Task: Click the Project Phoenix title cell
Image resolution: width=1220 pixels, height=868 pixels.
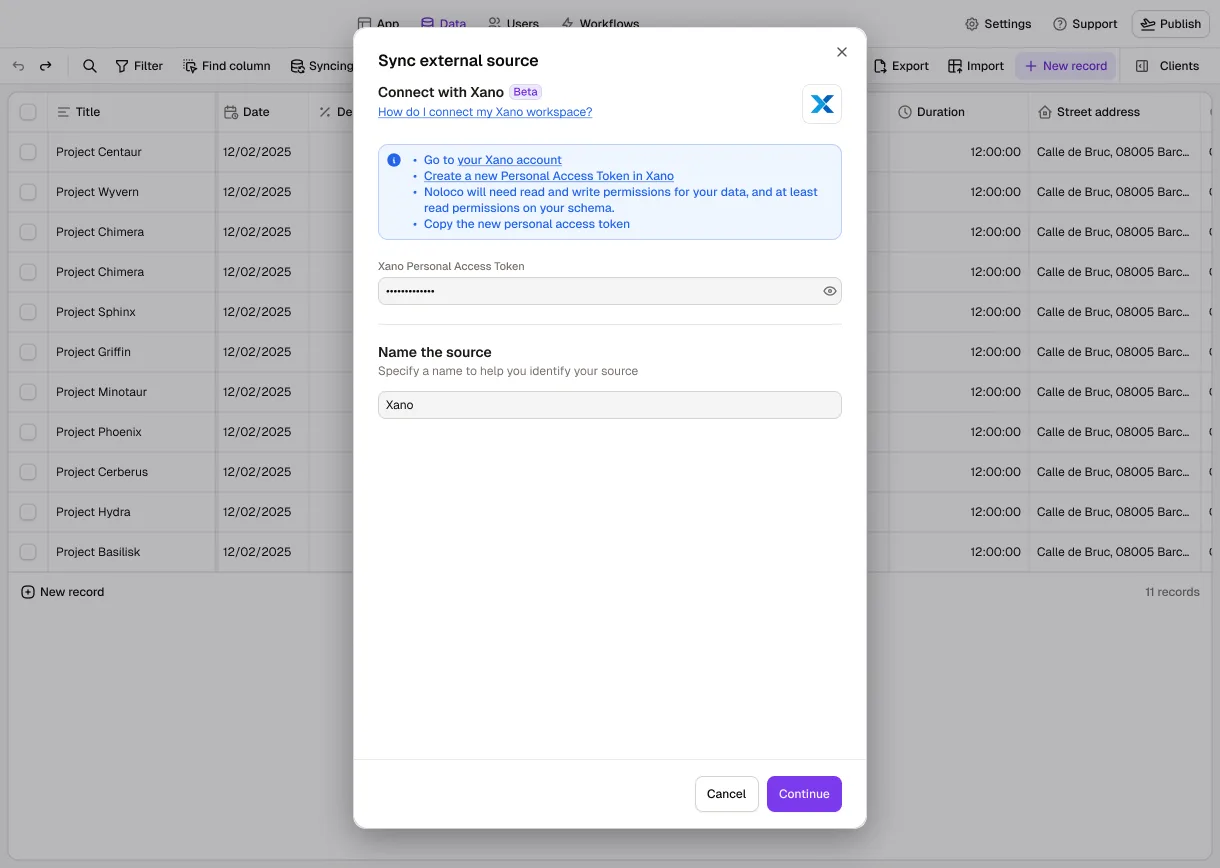Action: click(x=131, y=432)
